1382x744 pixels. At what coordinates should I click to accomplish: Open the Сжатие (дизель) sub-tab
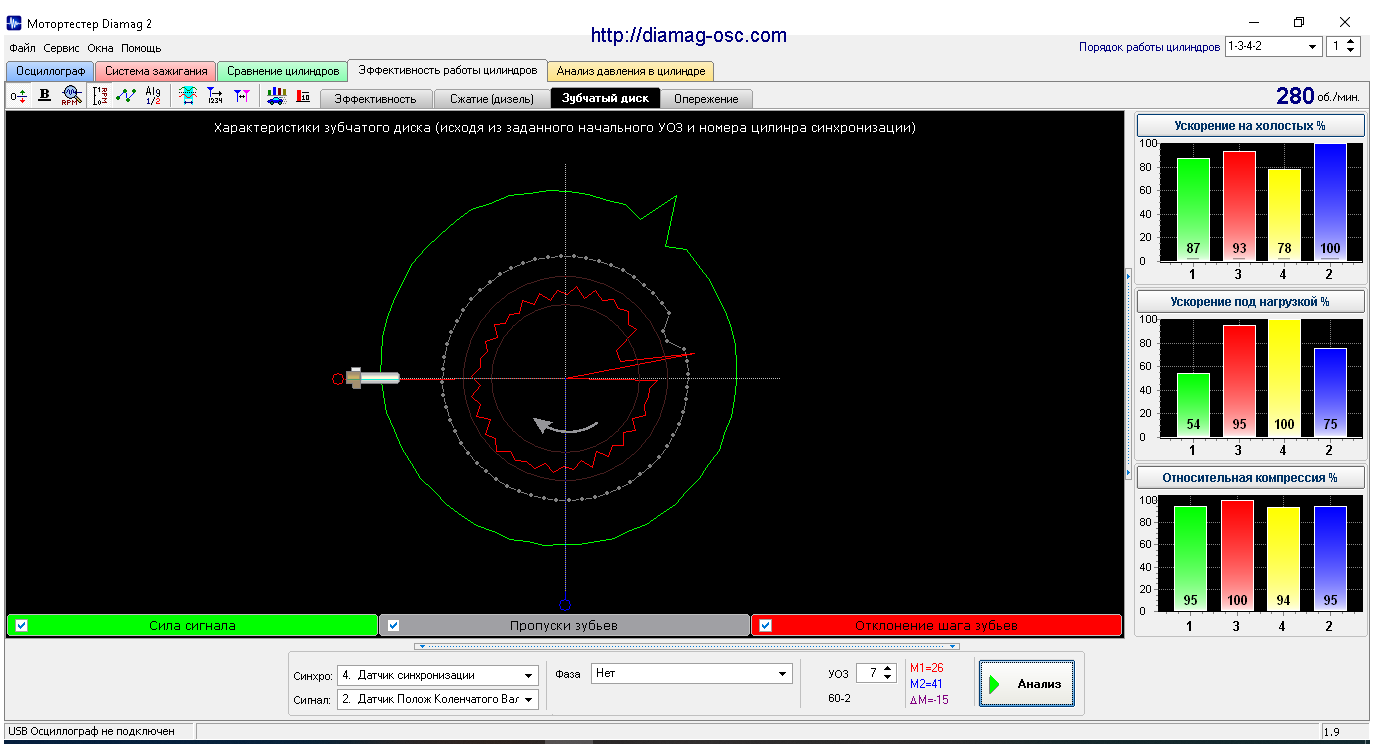pos(492,99)
